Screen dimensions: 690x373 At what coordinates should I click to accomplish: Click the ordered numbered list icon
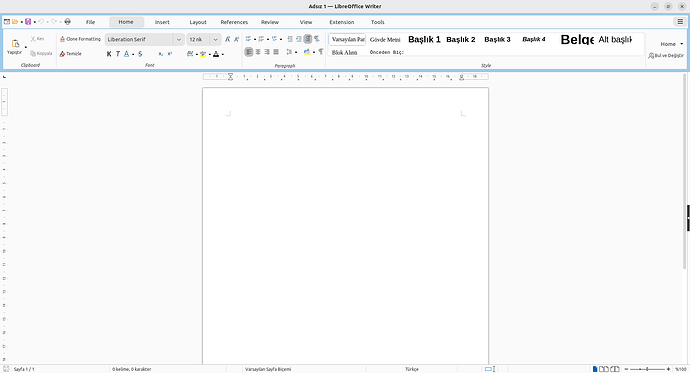coord(261,39)
